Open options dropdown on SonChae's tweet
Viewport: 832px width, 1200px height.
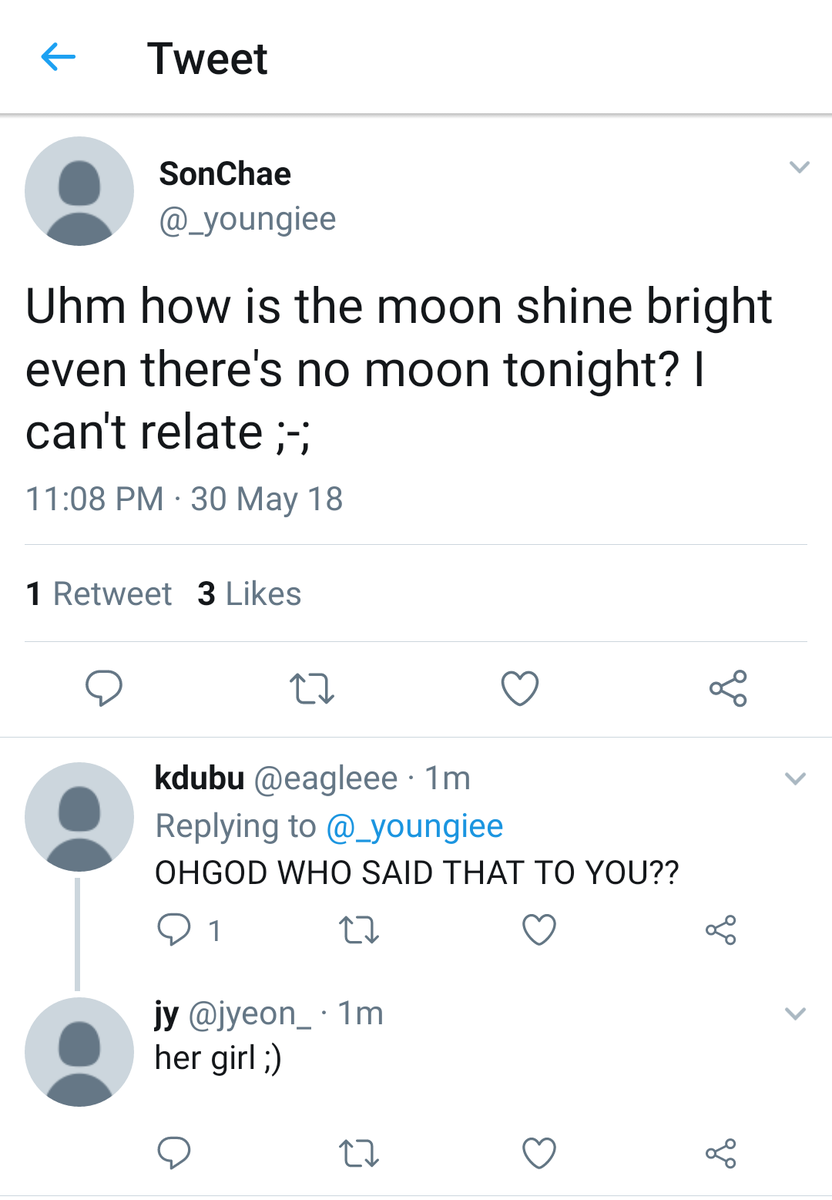797,168
